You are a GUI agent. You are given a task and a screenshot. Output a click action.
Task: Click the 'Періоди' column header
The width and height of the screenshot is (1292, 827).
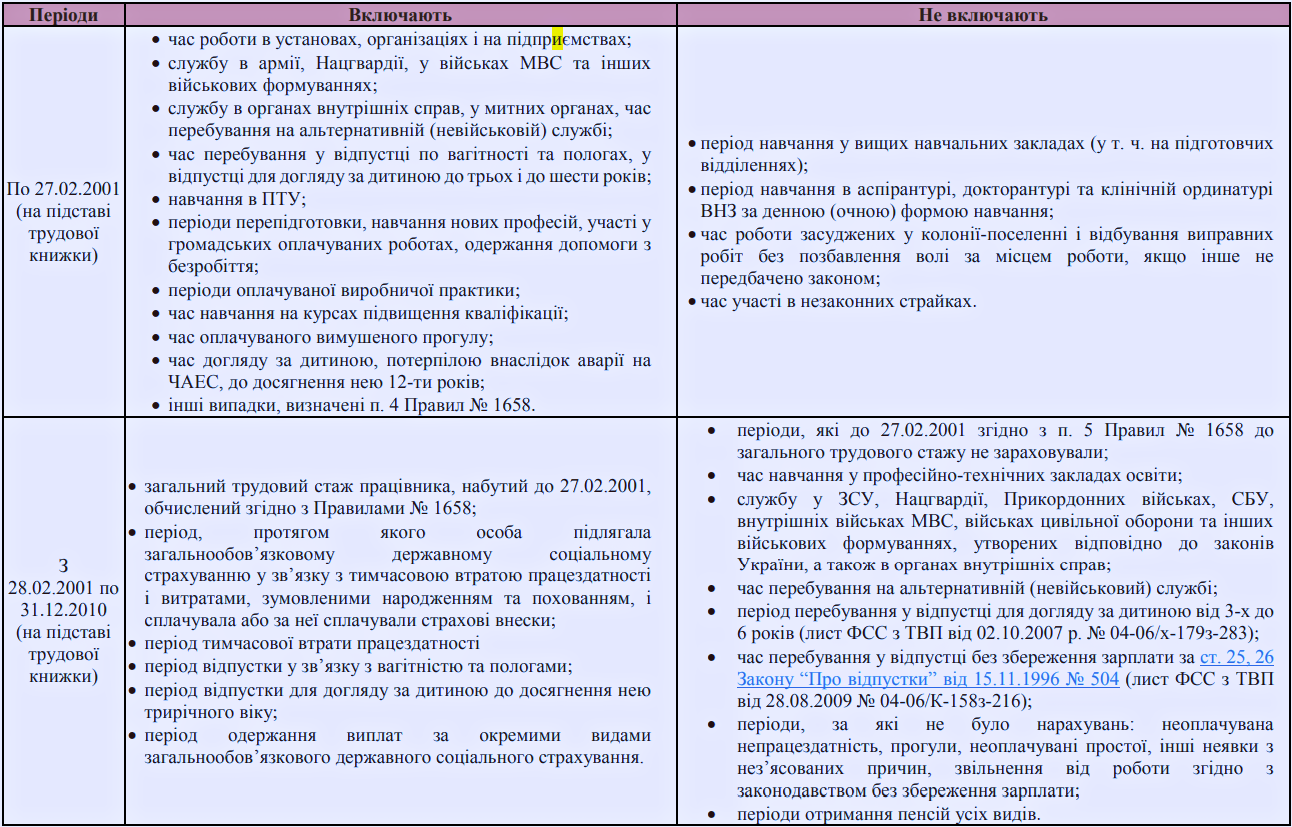[64, 14]
